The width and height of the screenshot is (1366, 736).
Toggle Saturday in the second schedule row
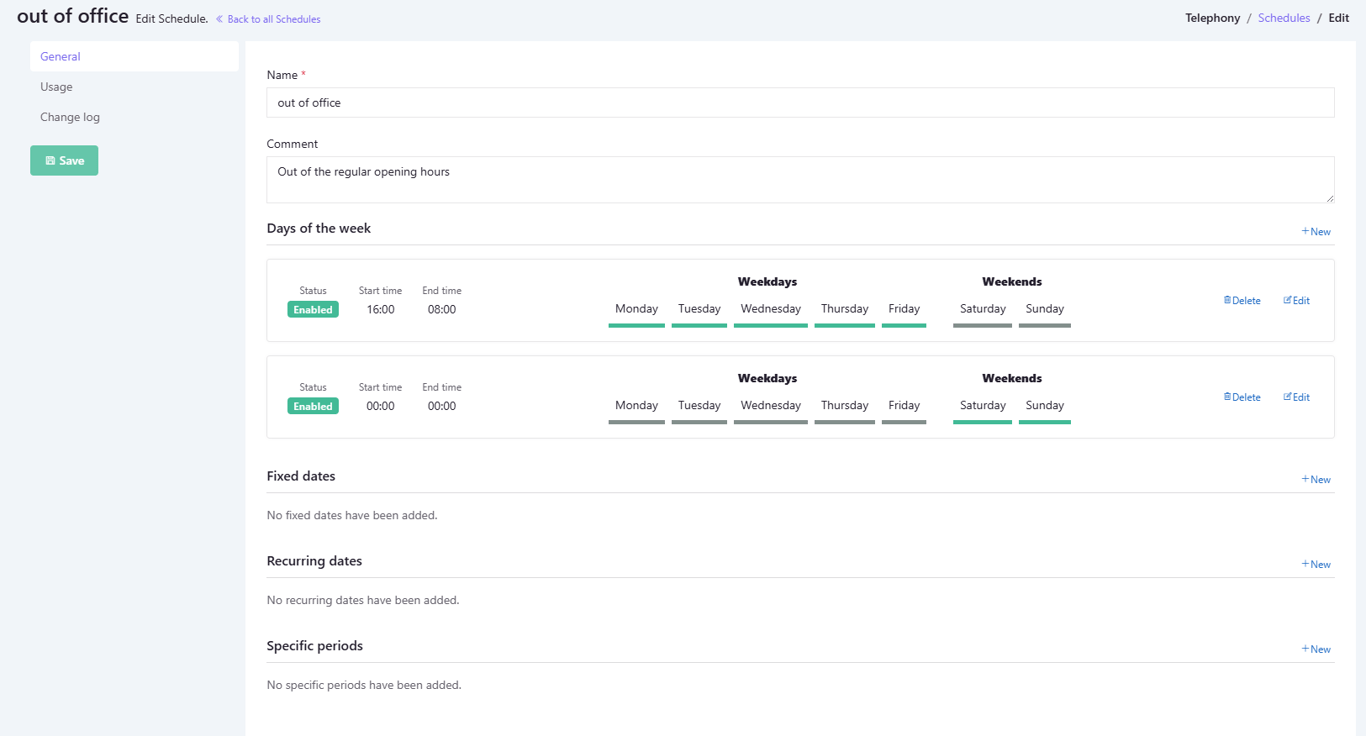[x=982, y=406]
